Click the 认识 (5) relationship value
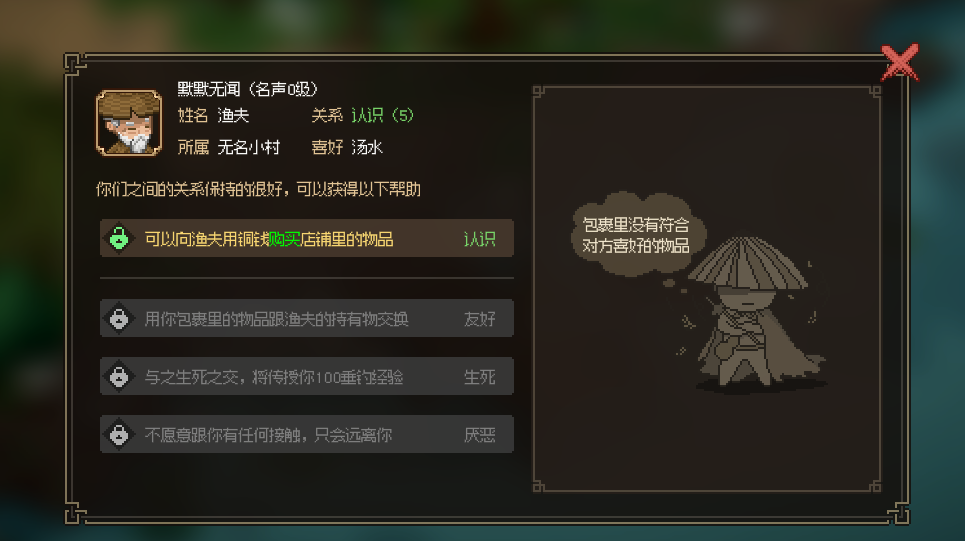965x541 pixels. click(383, 115)
